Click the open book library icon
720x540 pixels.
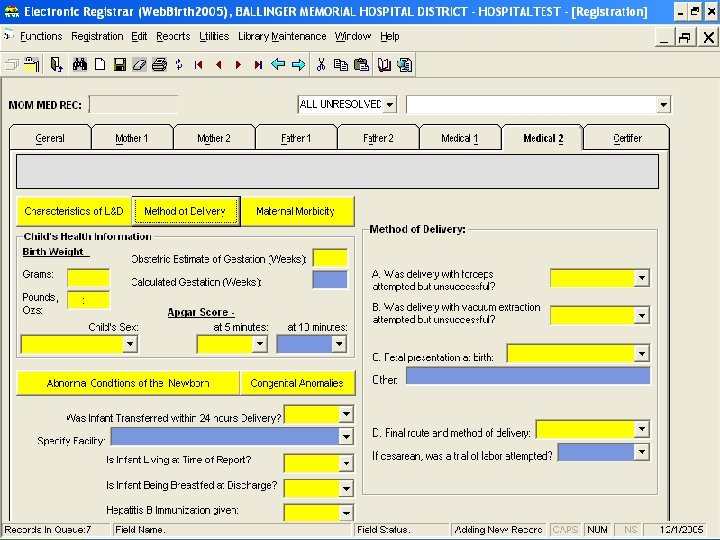384,64
